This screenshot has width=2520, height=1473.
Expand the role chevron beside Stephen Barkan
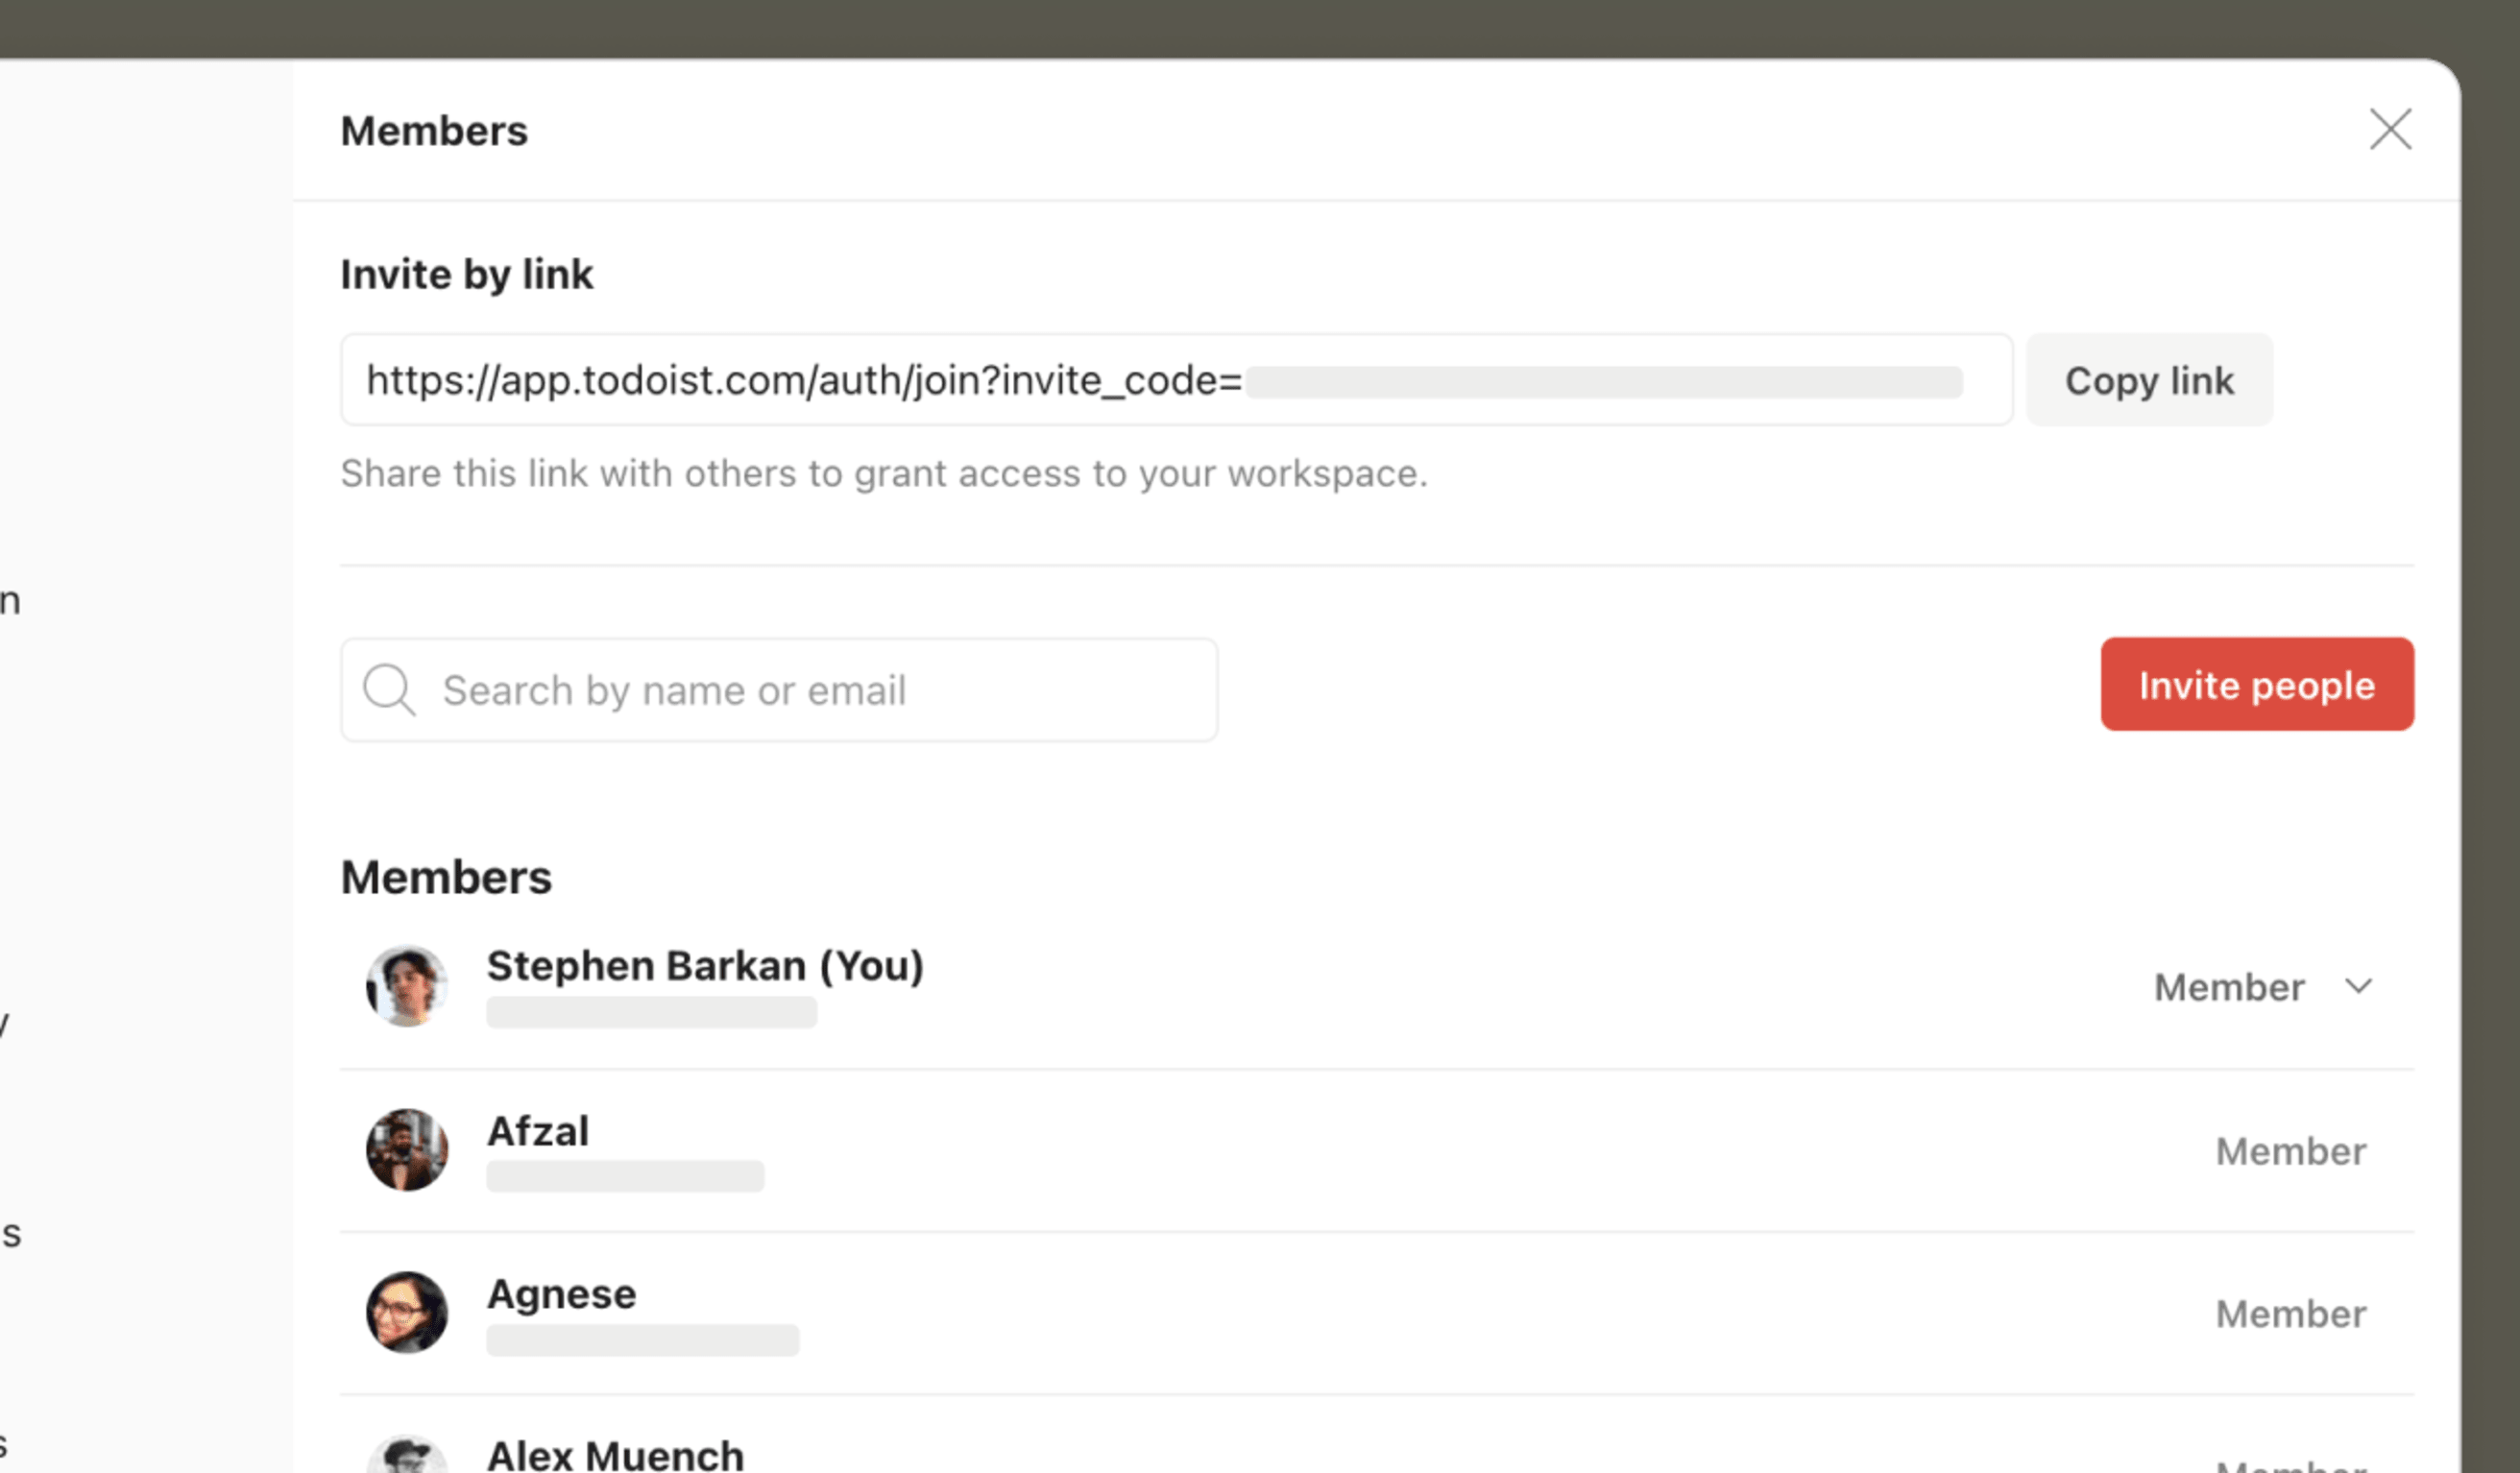coord(2359,987)
